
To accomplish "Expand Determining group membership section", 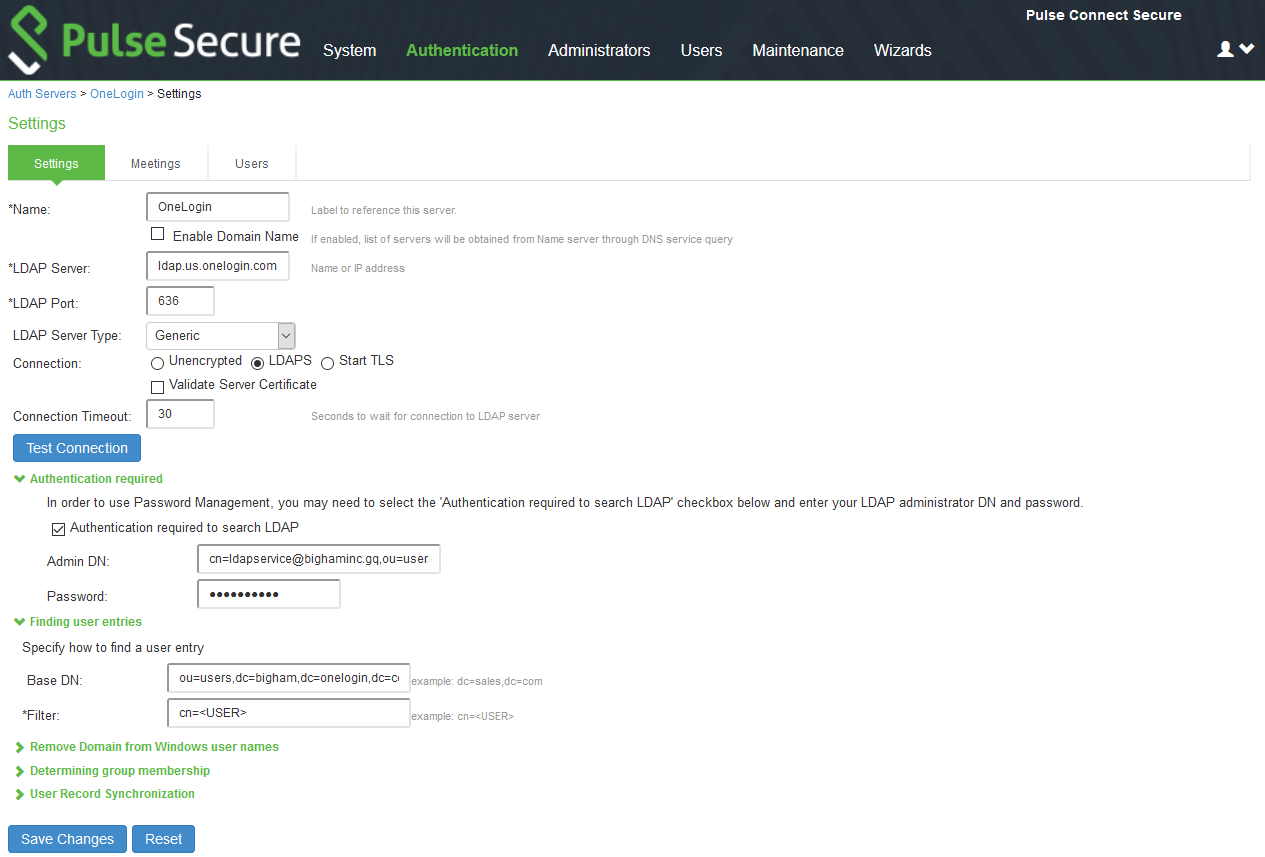I will (112, 771).
